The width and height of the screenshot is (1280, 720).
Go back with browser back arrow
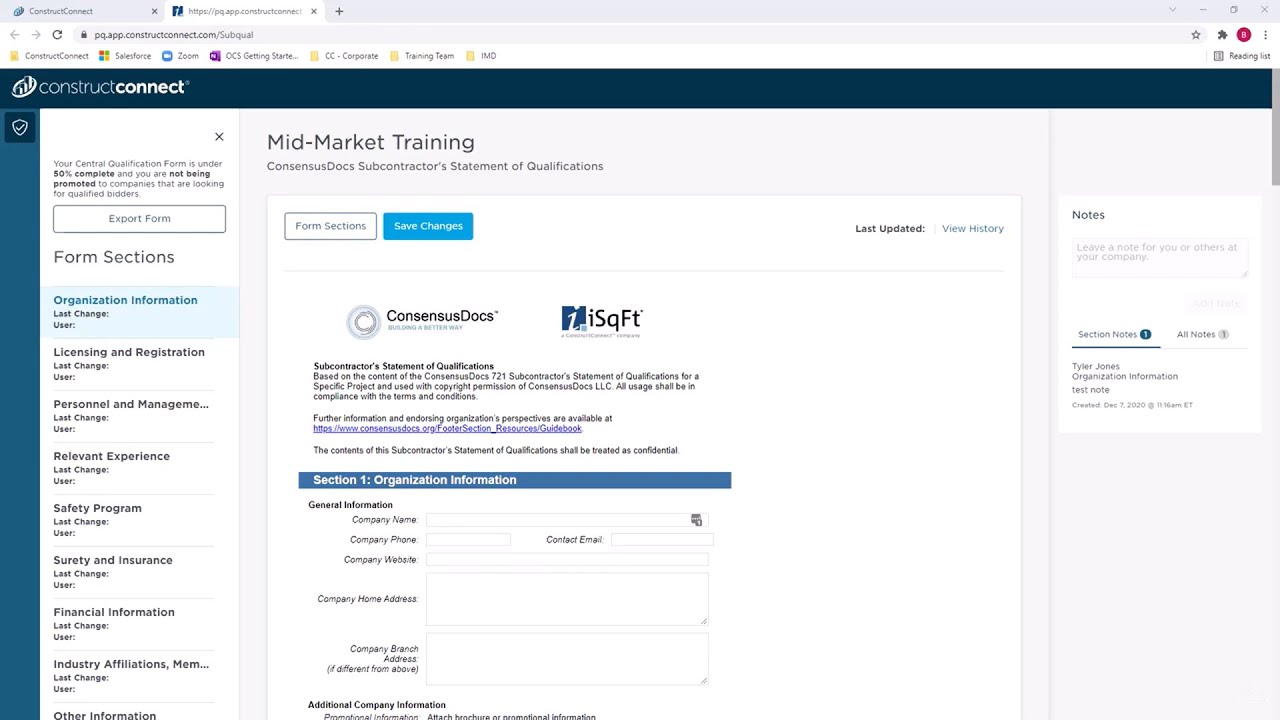point(14,34)
